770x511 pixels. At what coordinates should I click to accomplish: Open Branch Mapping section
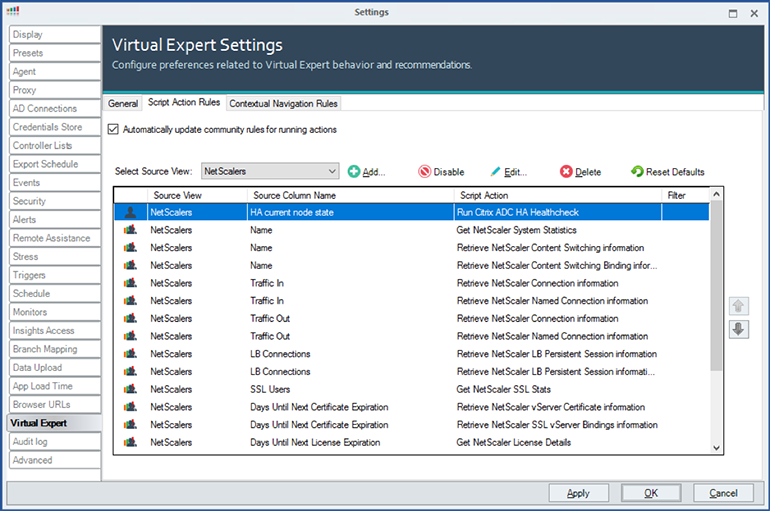pos(55,349)
